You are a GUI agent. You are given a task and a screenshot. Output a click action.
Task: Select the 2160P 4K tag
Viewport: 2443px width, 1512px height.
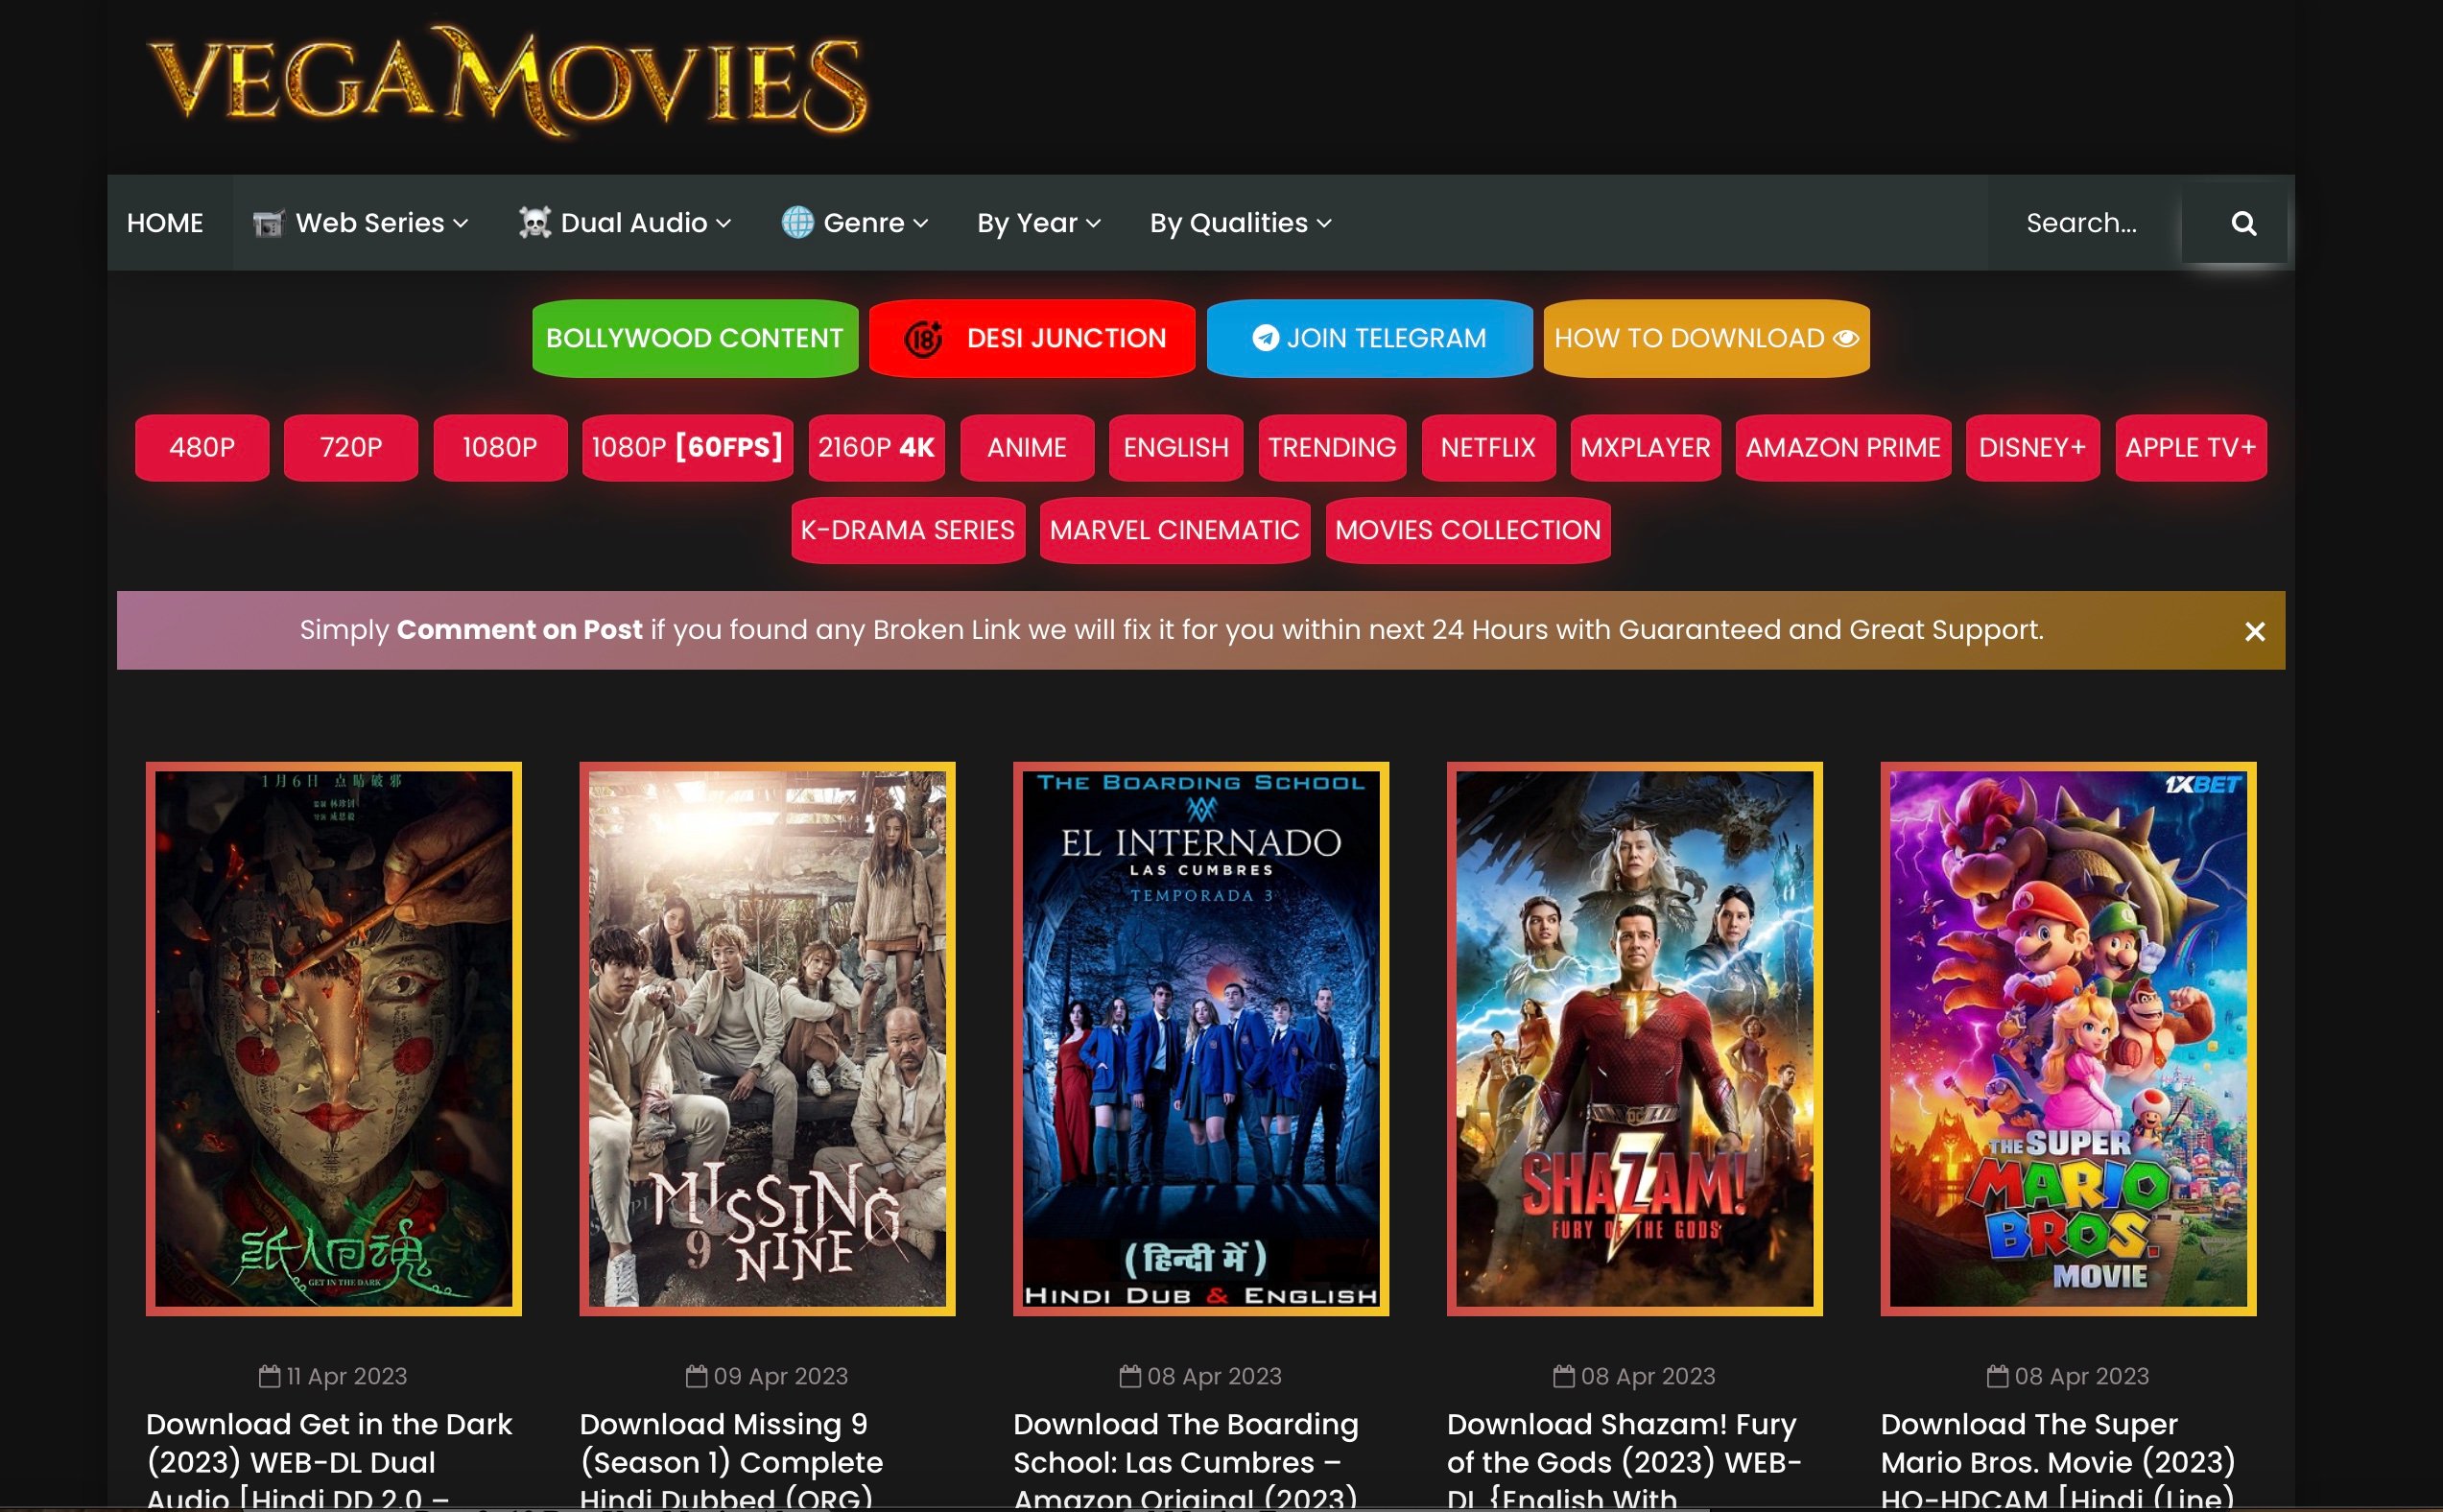(877, 447)
